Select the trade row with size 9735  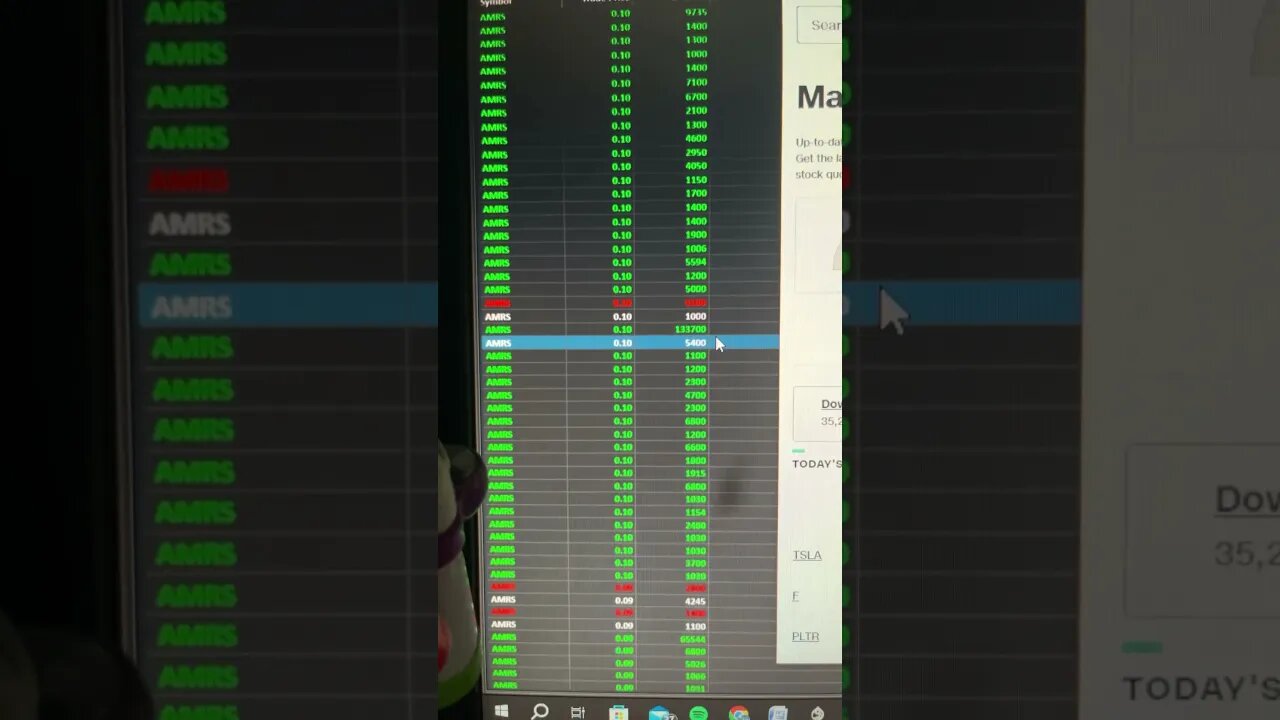point(630,13)
